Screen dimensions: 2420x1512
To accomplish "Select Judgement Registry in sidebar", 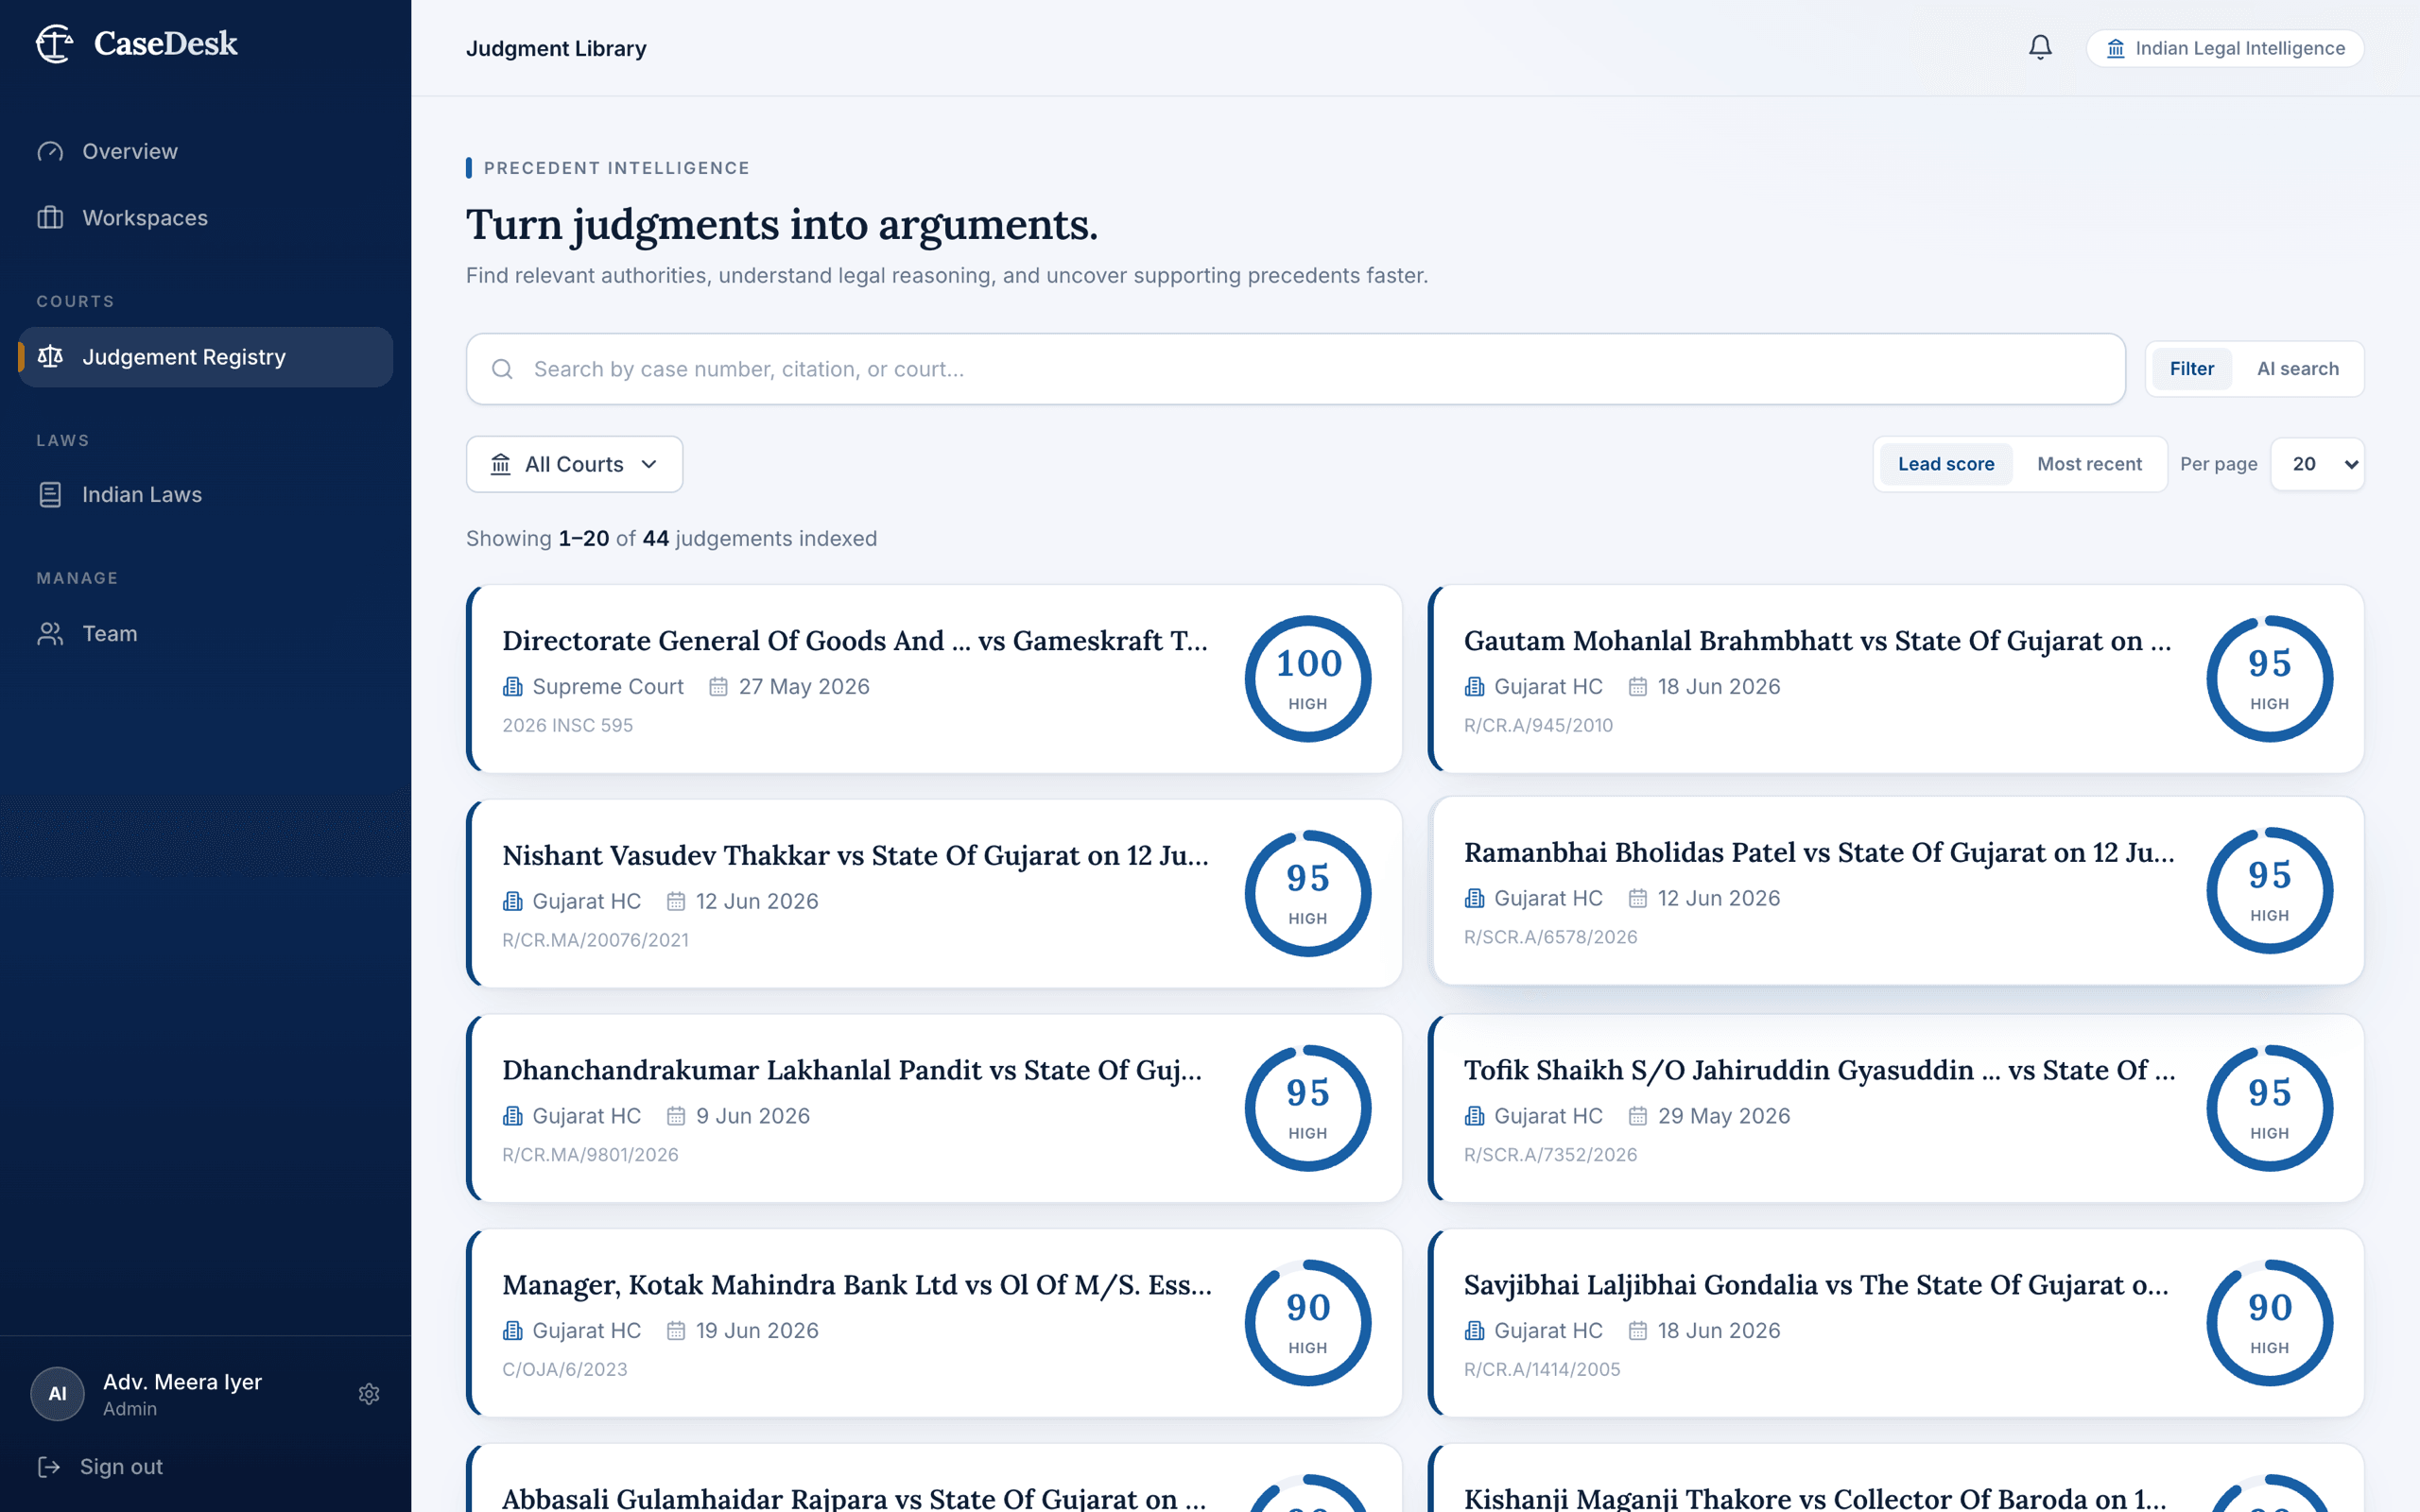I will (x=205, y=357).
